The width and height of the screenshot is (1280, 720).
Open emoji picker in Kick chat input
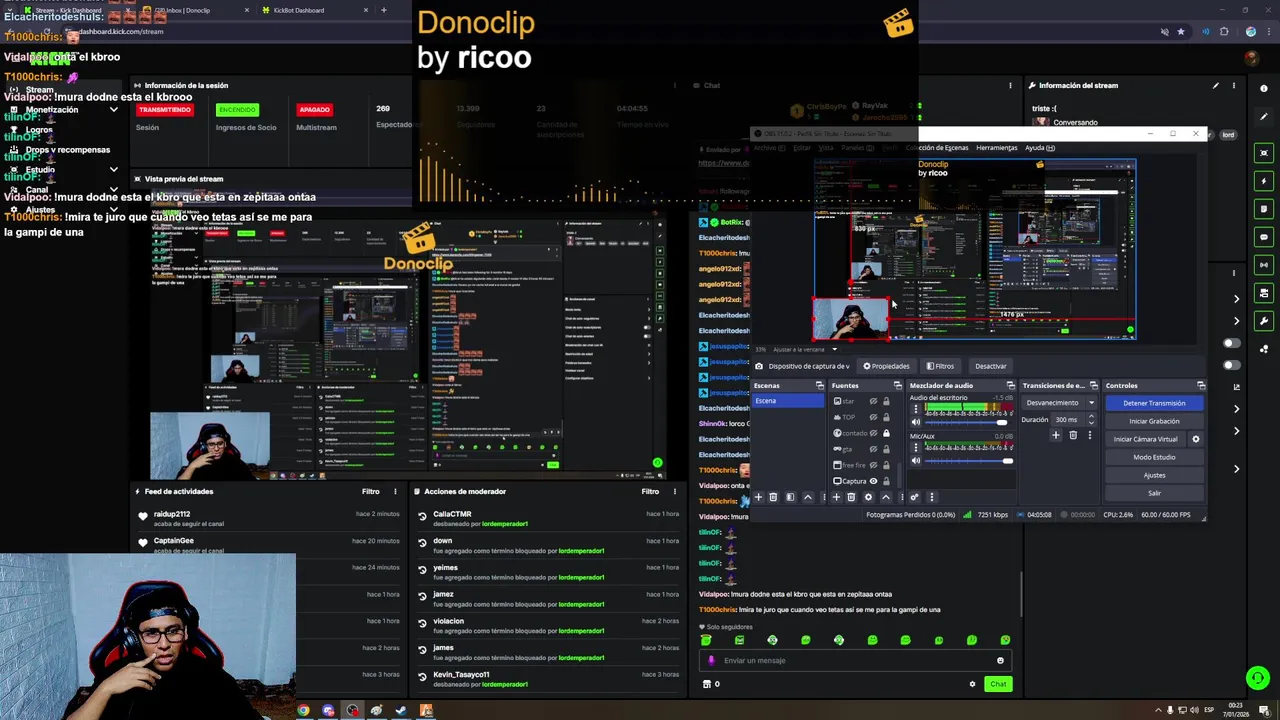click(x=1000, y=660)
